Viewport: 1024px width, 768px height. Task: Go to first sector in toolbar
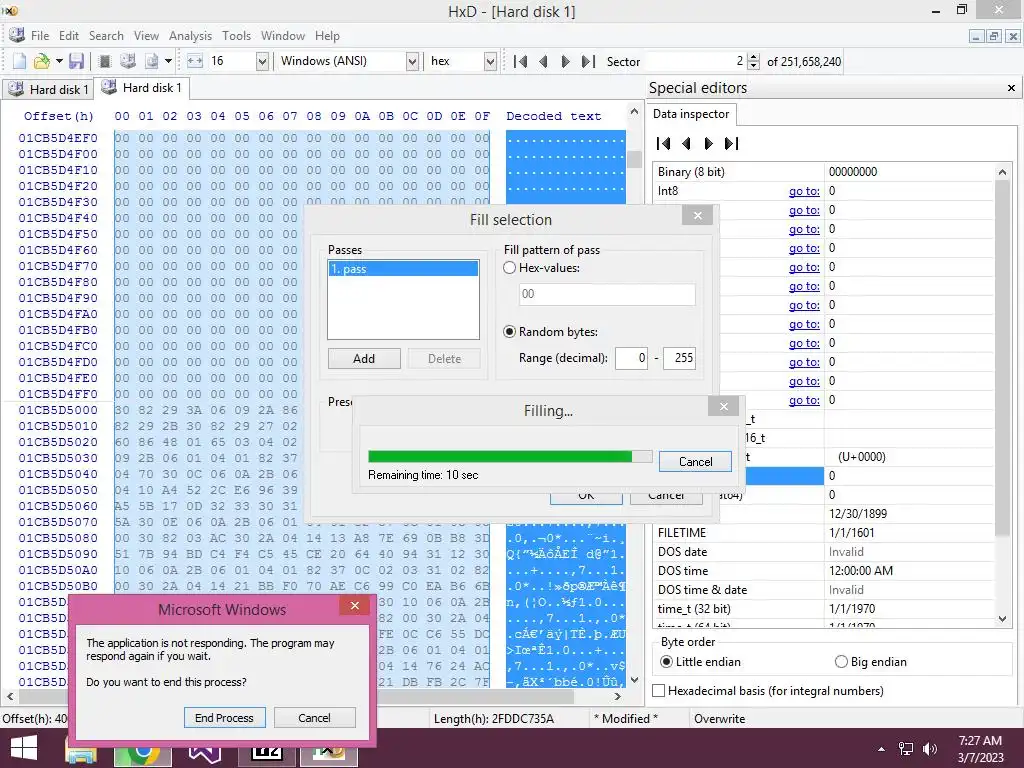520,61
